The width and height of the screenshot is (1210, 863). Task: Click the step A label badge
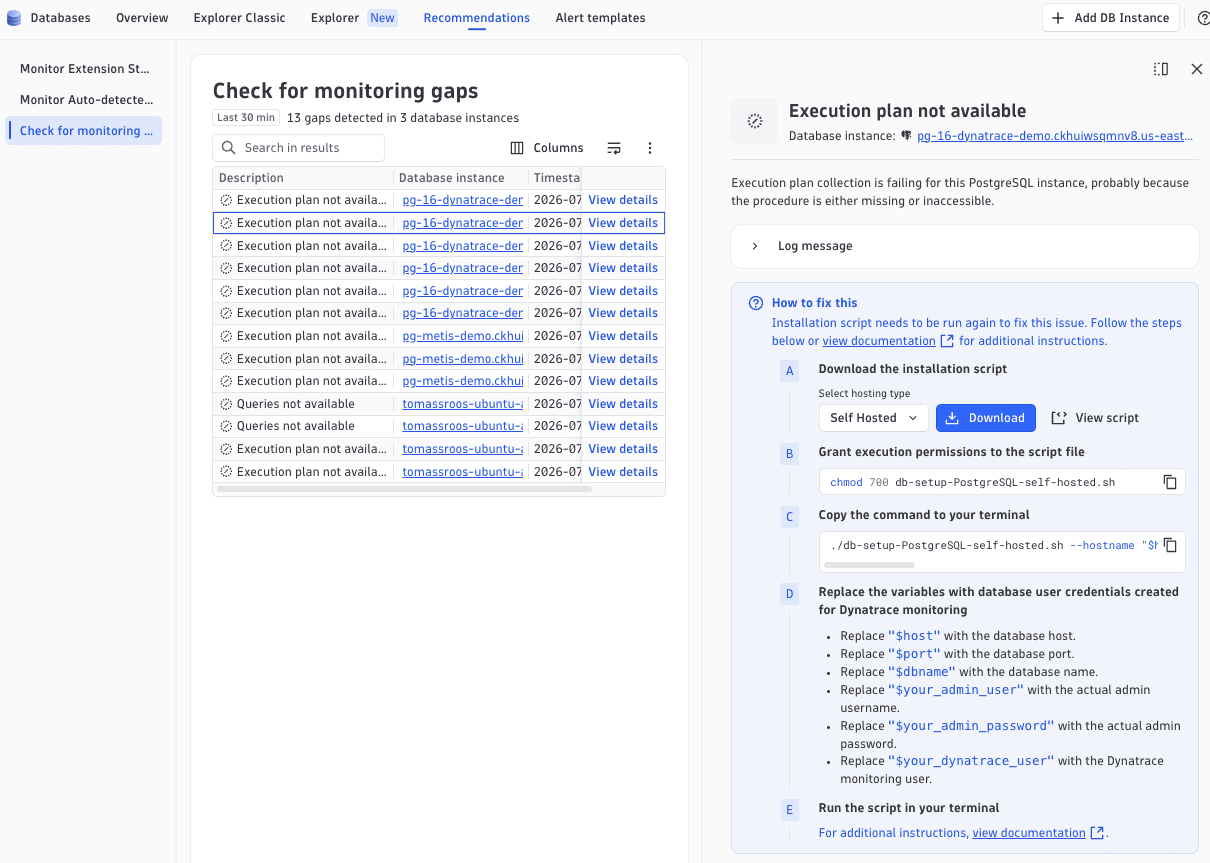point(789,371)
